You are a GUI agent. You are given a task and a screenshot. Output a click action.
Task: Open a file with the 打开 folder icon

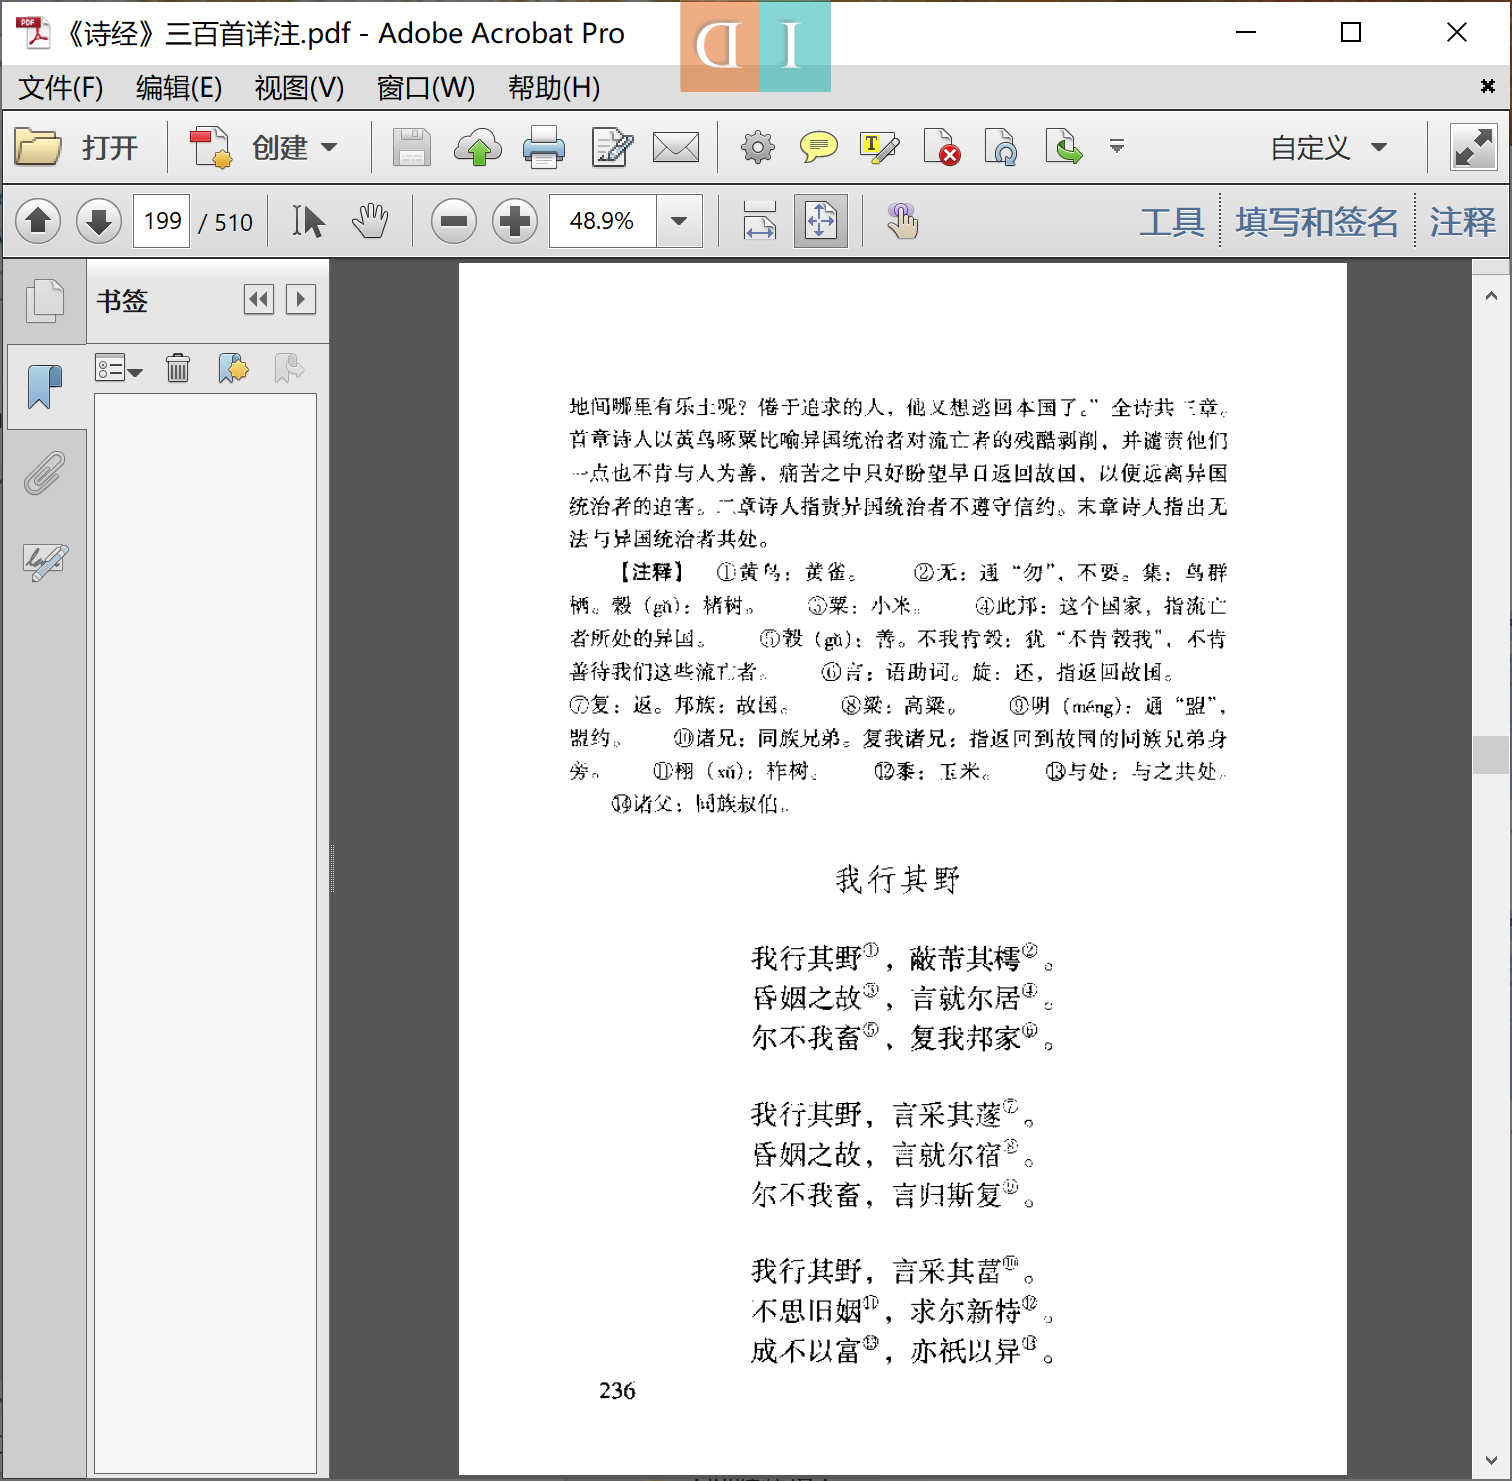point(38,148)
